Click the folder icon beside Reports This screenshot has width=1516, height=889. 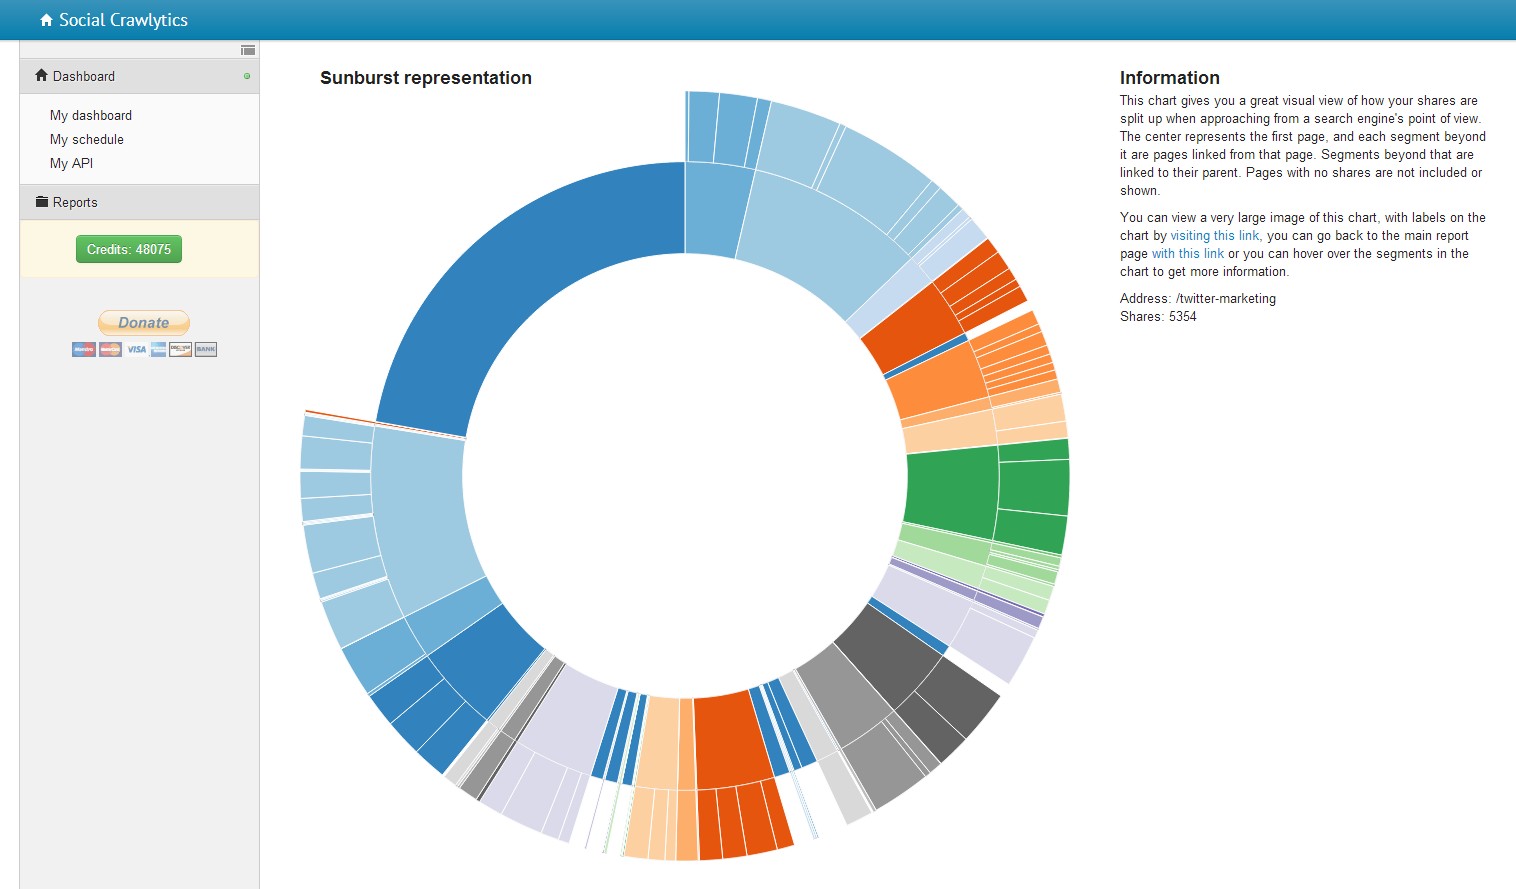click(42, 202)
